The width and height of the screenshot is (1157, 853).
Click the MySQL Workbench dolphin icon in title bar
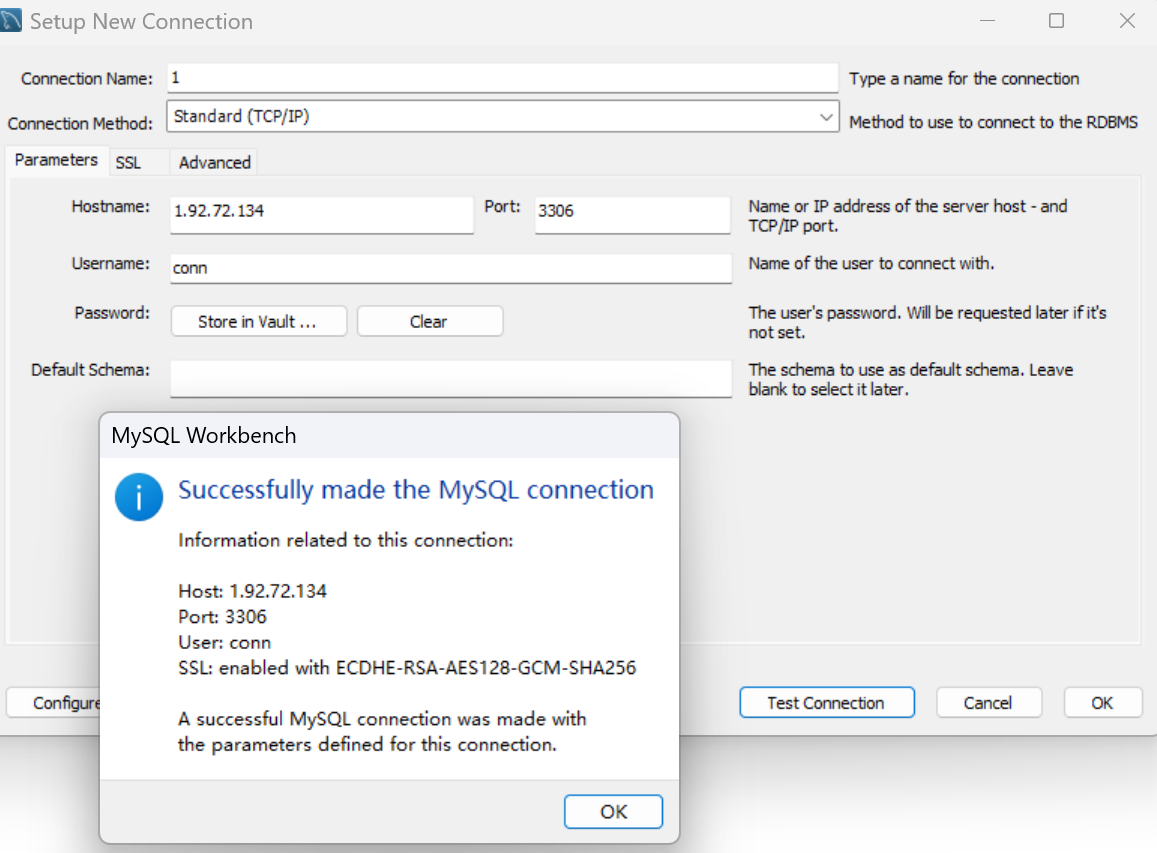click(x=10, y=20)
